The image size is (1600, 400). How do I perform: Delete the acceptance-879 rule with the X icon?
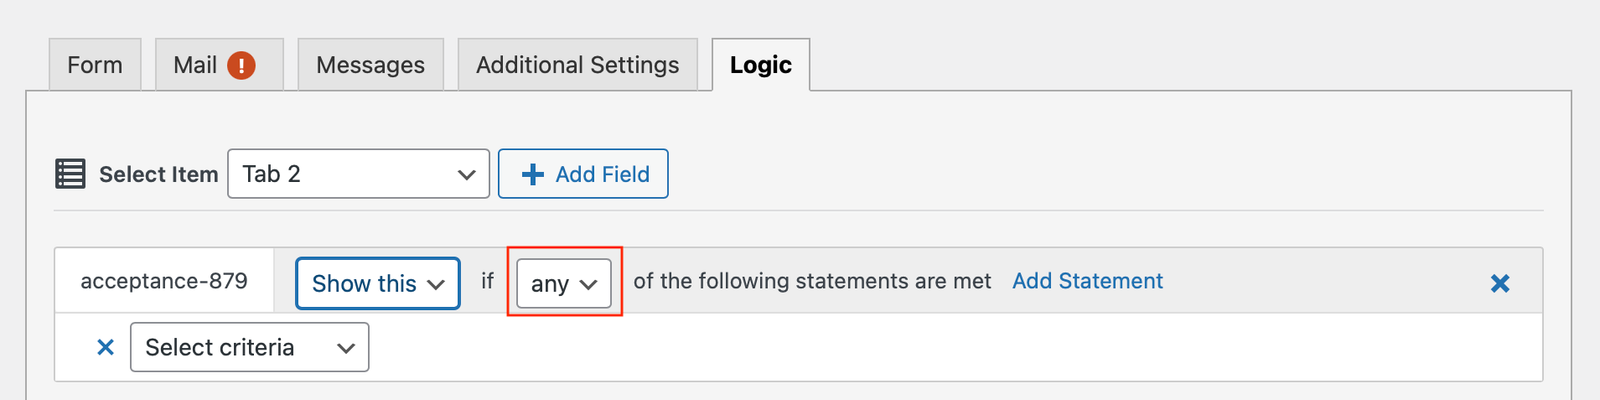click(1500, 283)
